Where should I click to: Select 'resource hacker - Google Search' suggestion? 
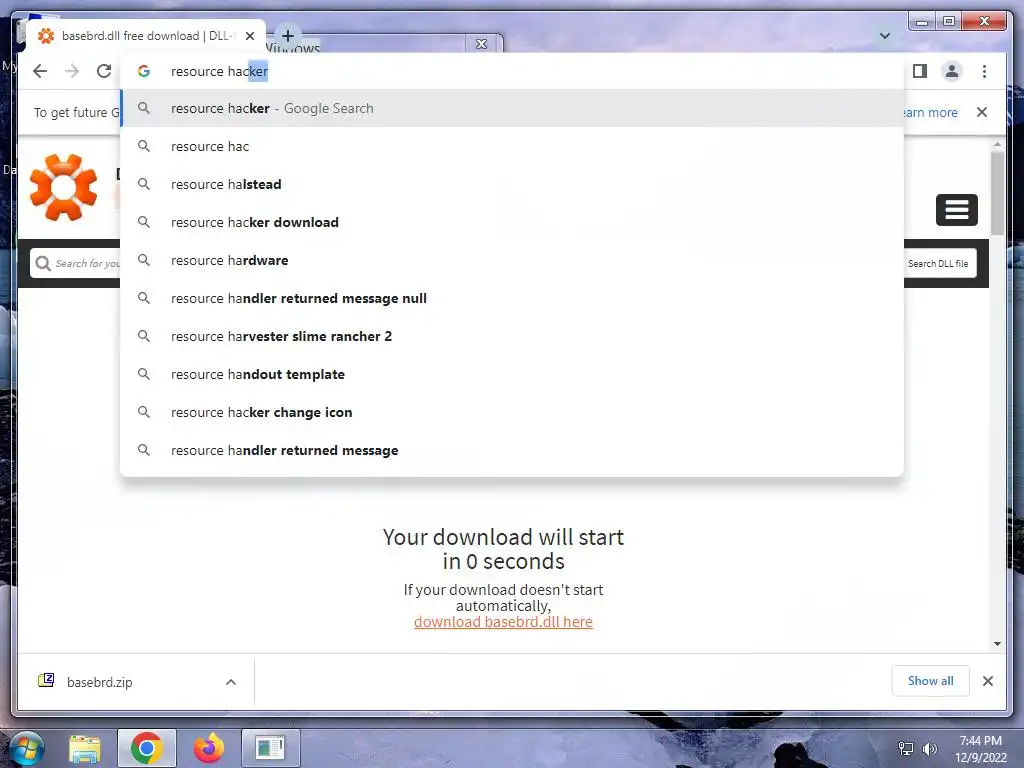(512, 108)
